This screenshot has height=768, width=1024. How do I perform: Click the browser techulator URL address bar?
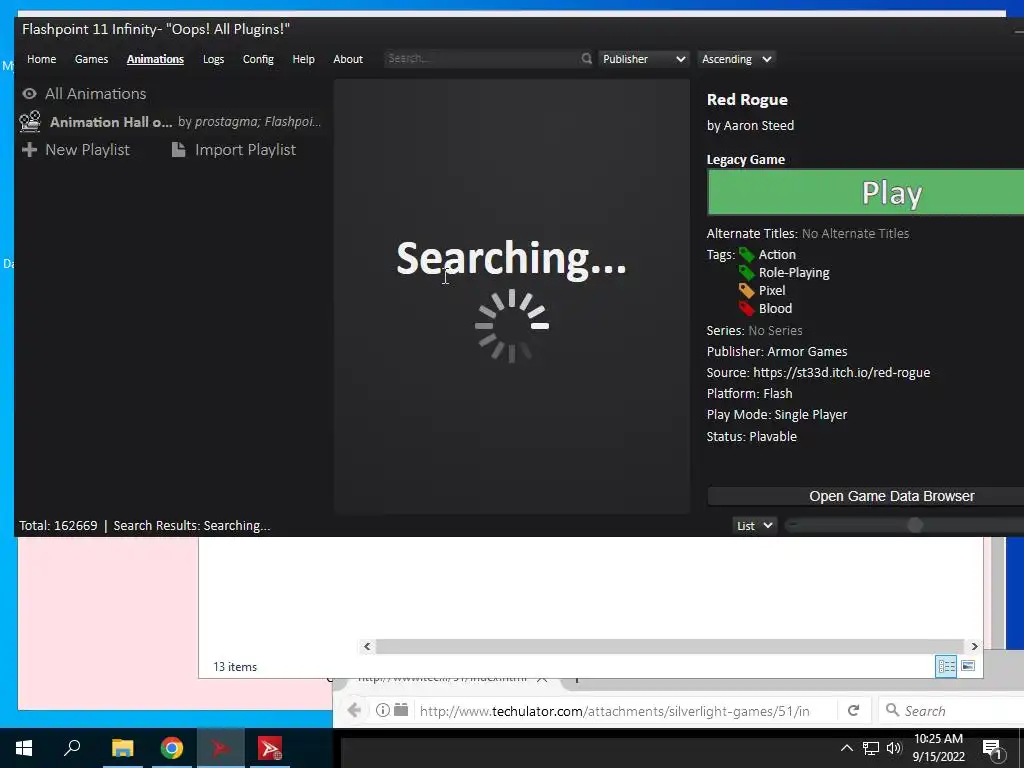[x=614, y=711]
